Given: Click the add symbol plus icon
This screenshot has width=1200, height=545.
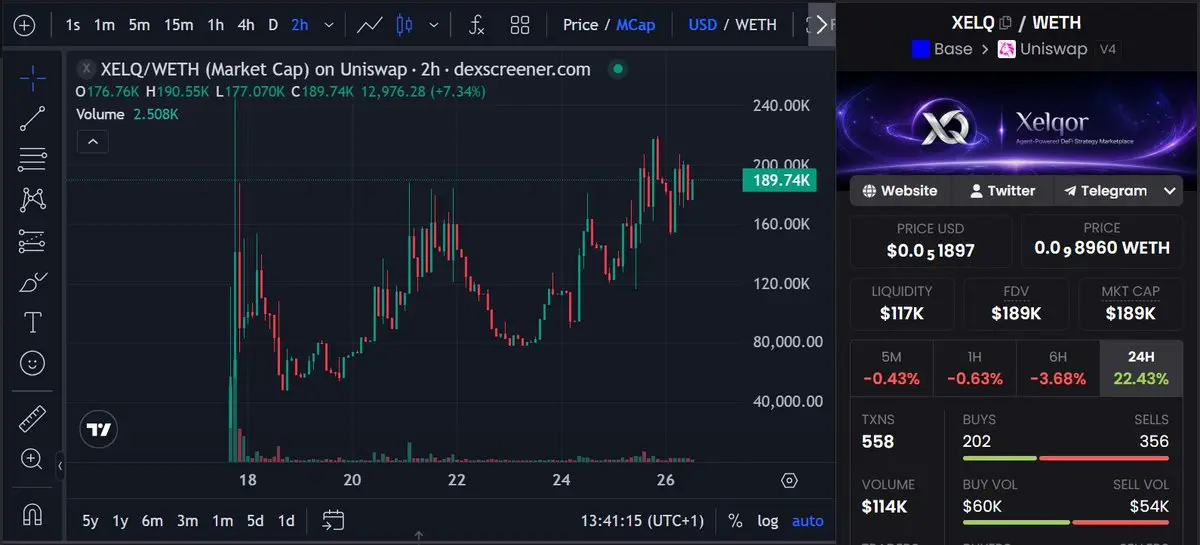Looking at the screenshot, I should tap(24, 25).
